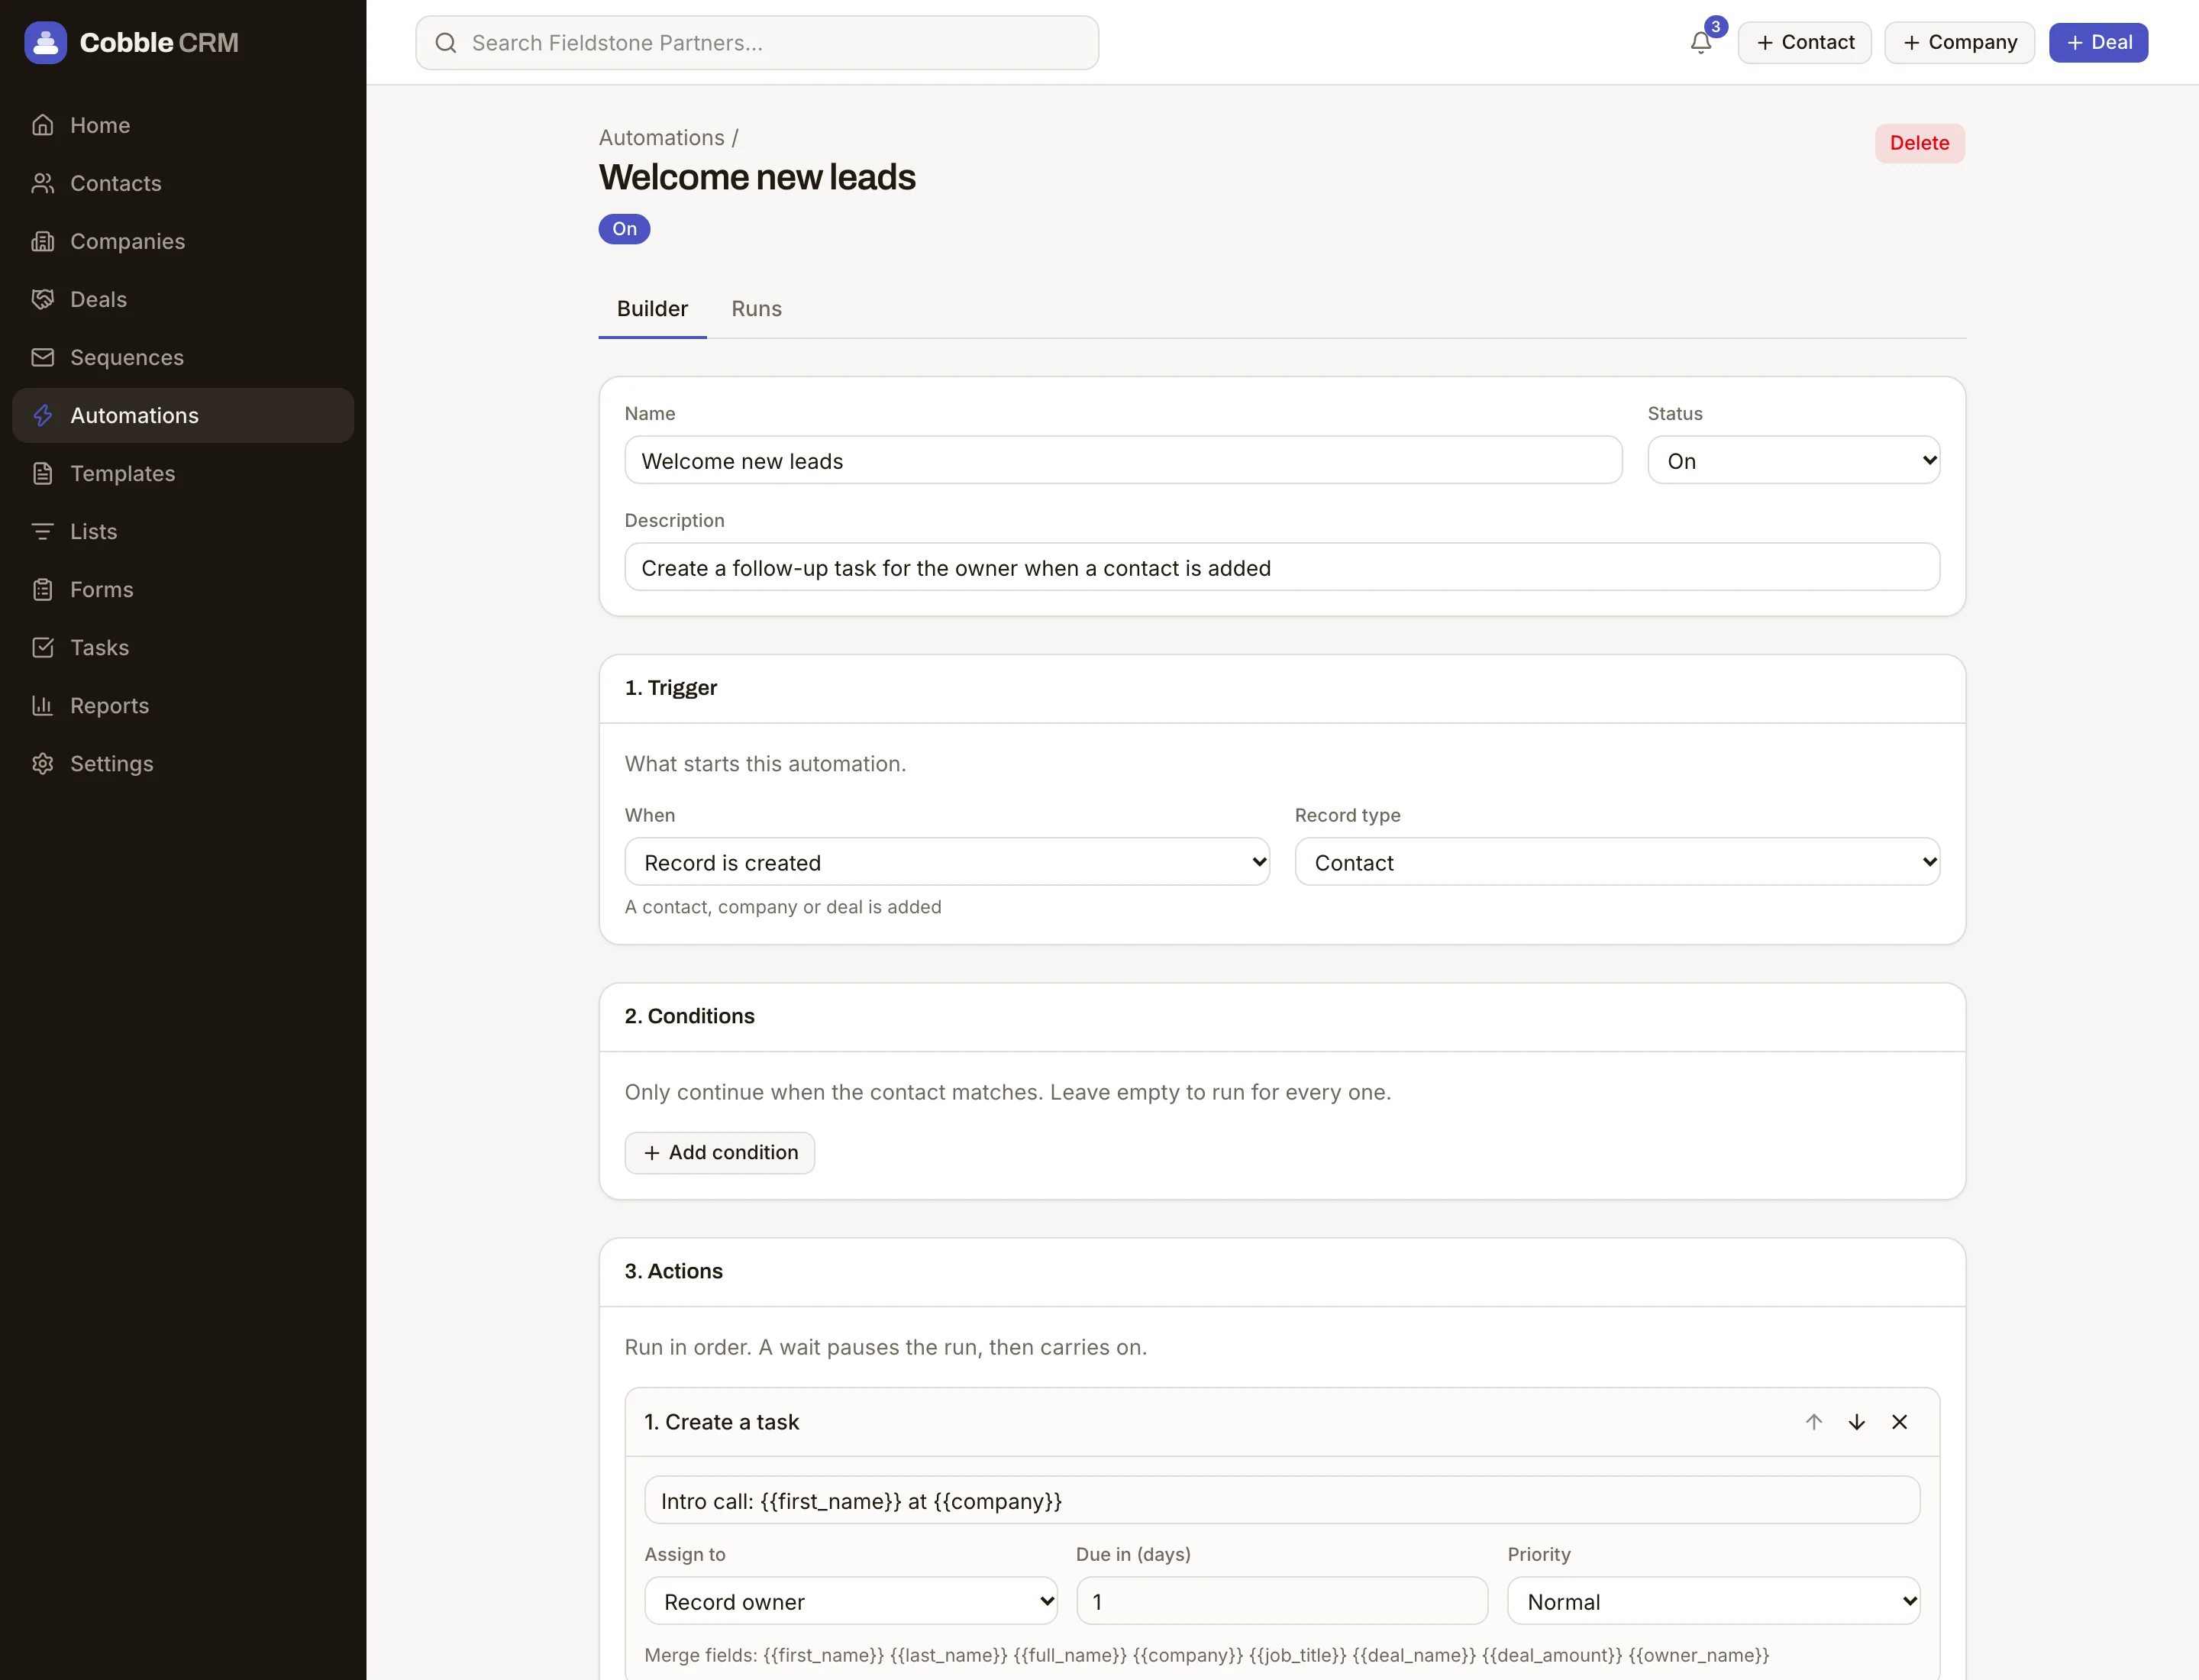The image size is (2199, 1680).
Task: Open the notifications bell icon
Action: (x=1701, y=42)
